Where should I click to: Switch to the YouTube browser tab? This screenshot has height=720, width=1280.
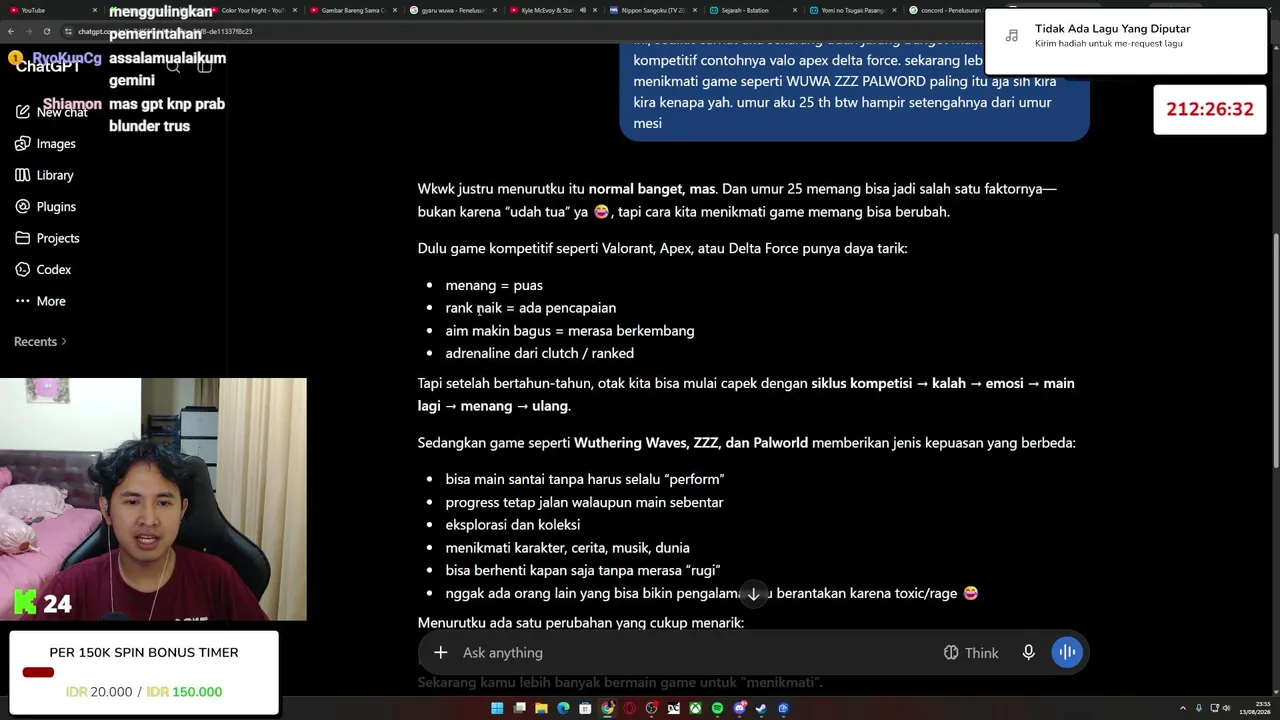[52, 10]
